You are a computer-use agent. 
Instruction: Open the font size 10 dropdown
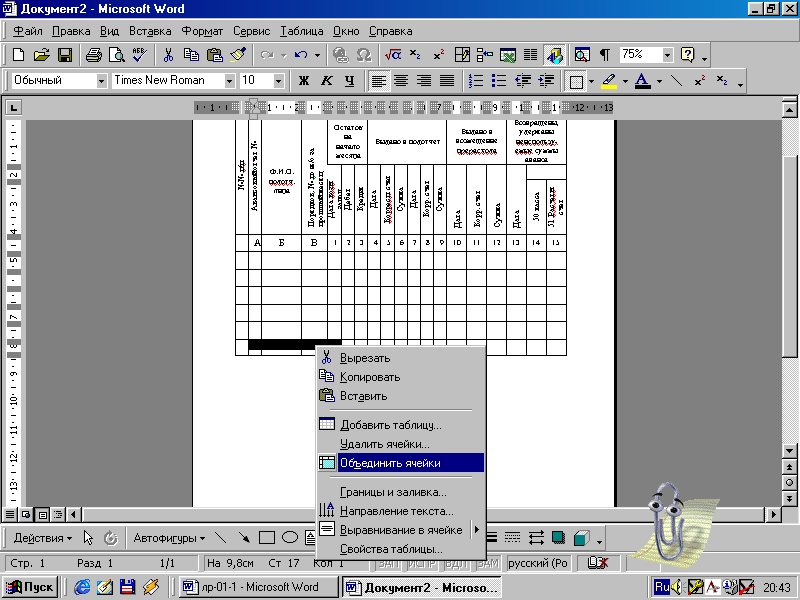pos(278,81)
